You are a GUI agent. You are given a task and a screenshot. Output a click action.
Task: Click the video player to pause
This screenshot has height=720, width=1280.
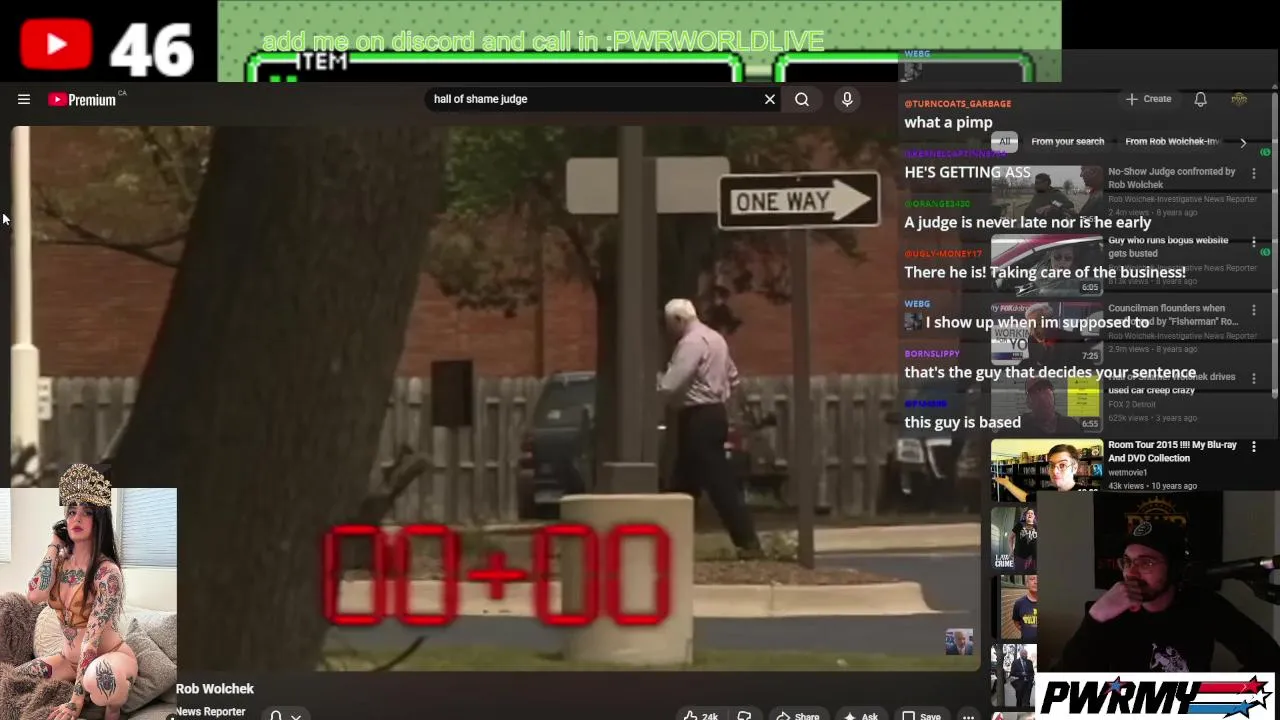pyautogui.click(x=497, y=398)
